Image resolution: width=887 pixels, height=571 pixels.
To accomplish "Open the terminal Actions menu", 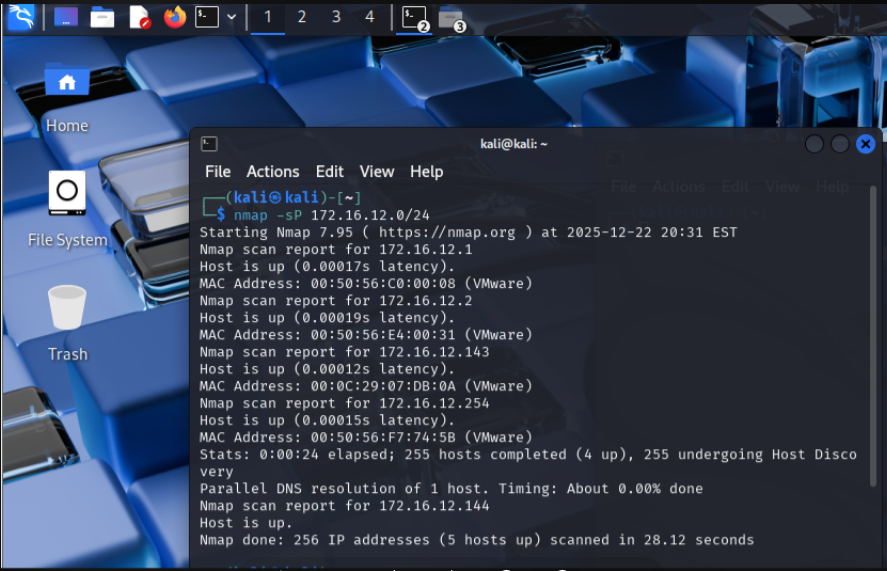I will (x=273, y=172).
